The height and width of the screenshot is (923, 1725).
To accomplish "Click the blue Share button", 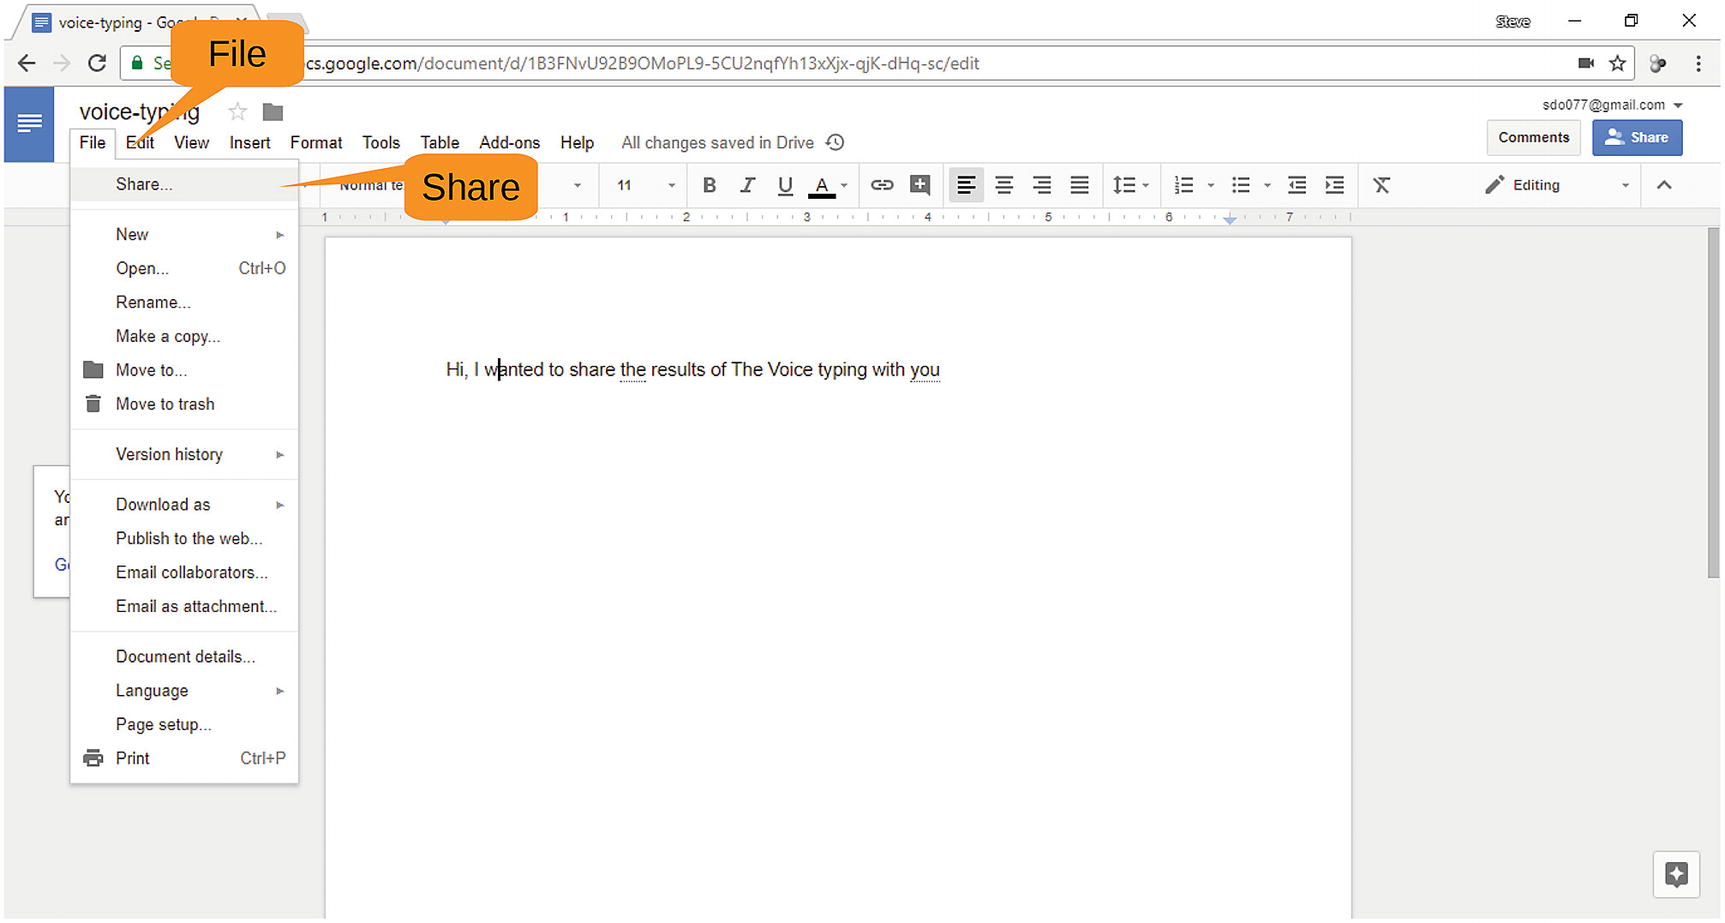I will coord(1636,138).
